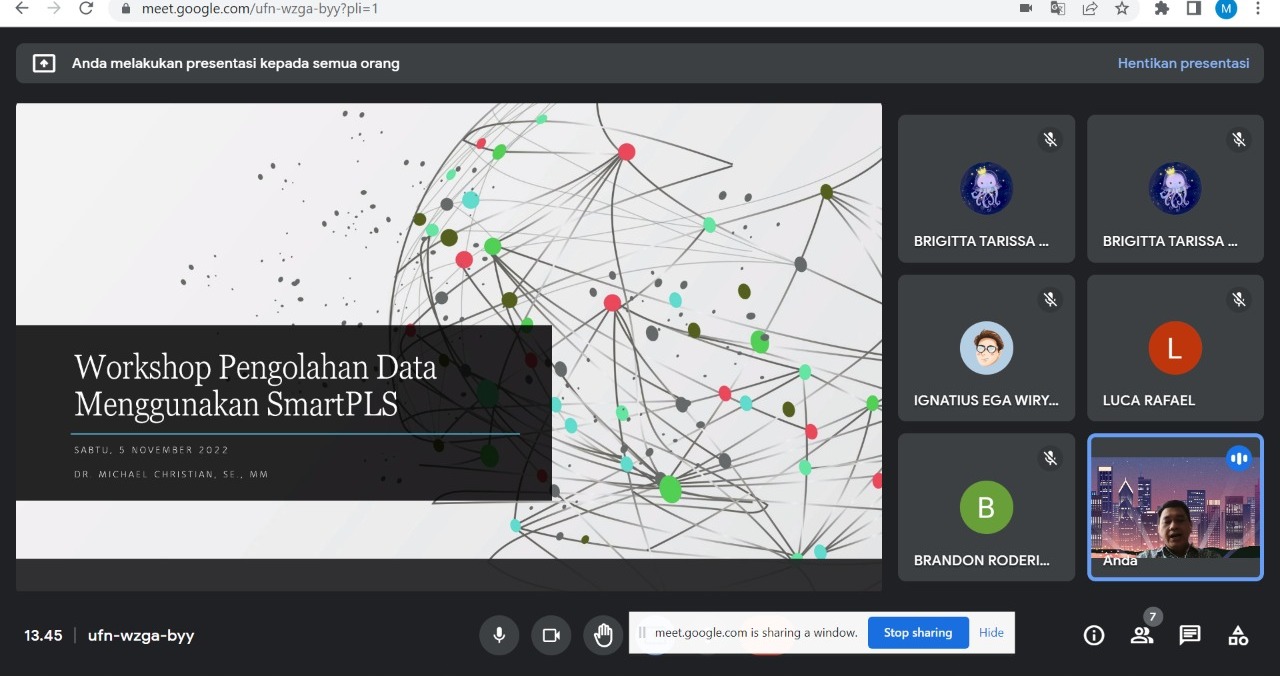Click muted mic icon on LUCA RAFAEL tile
Viewport: 1280px width, 676px height.
[1239, 299]
